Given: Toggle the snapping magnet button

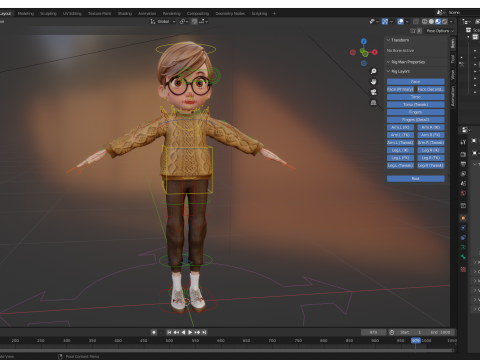Looking at the screenshot, I should pyautogui.click(x=194, y=21).
